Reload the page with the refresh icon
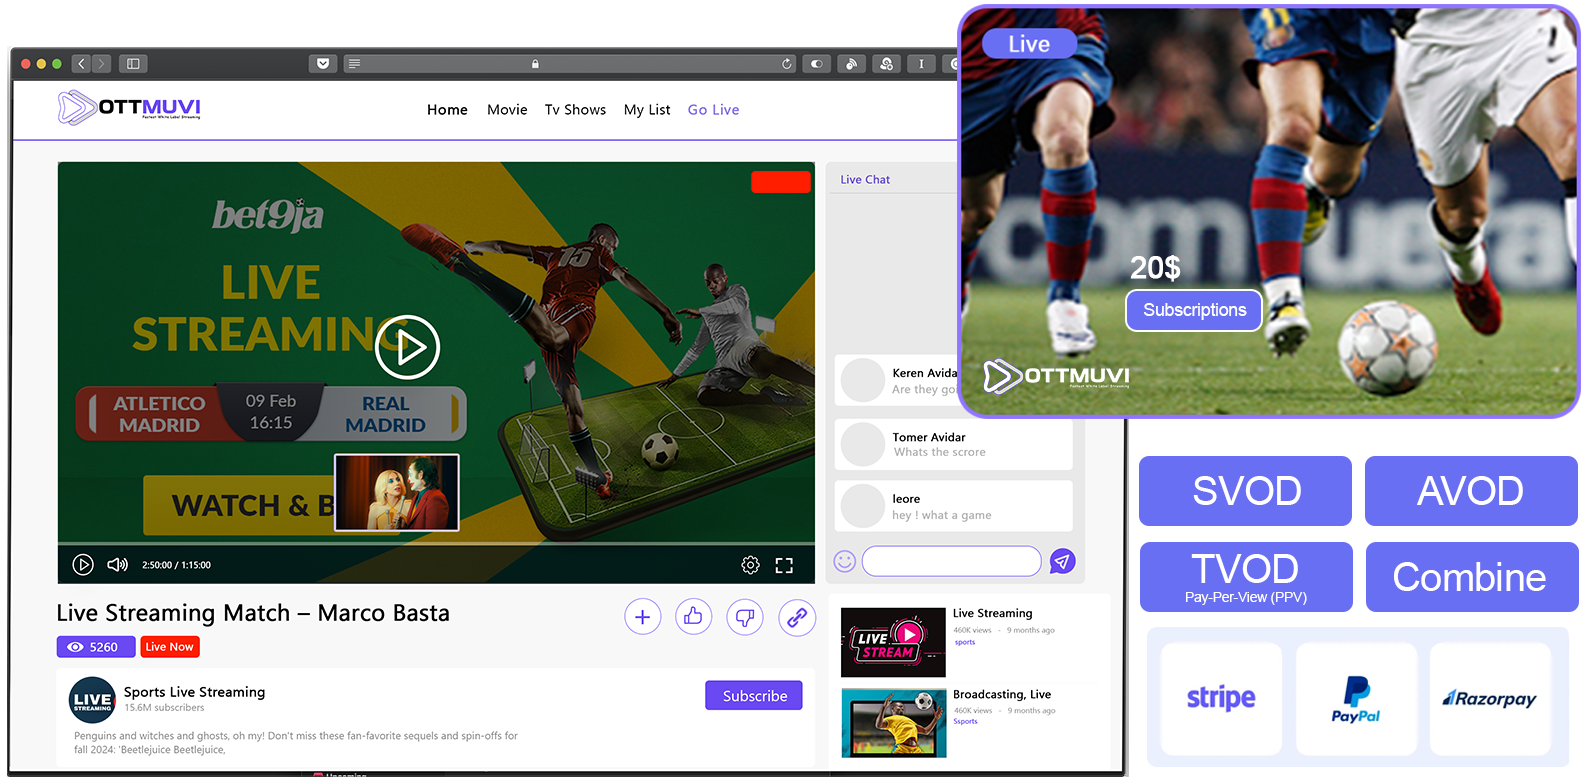Screen dimensions: 1585x780 point(787,64)
